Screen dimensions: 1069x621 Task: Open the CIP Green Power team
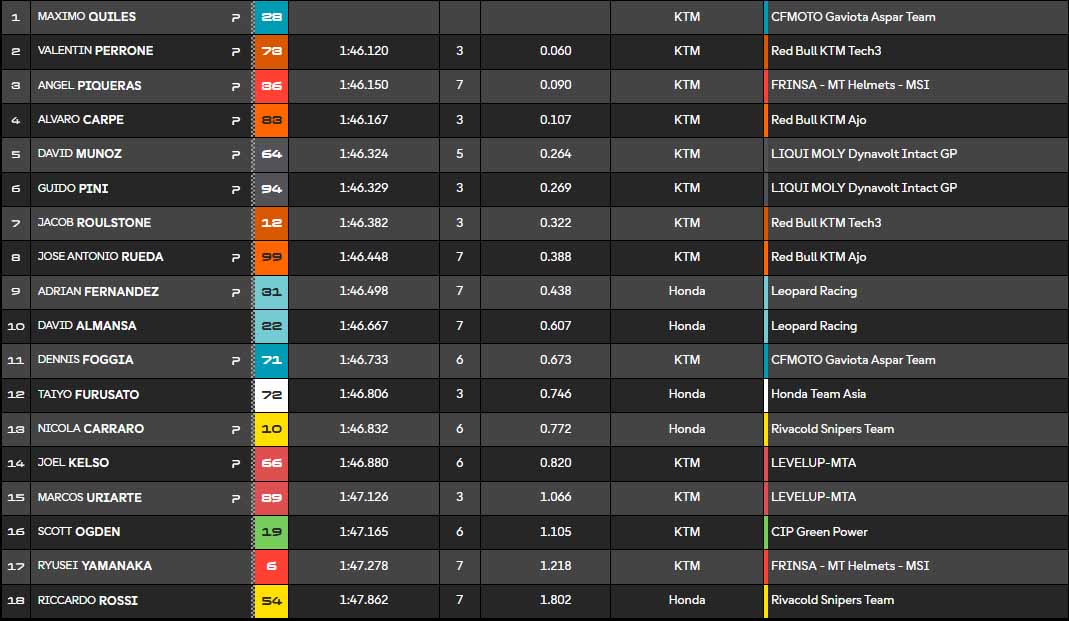point(819,532)
